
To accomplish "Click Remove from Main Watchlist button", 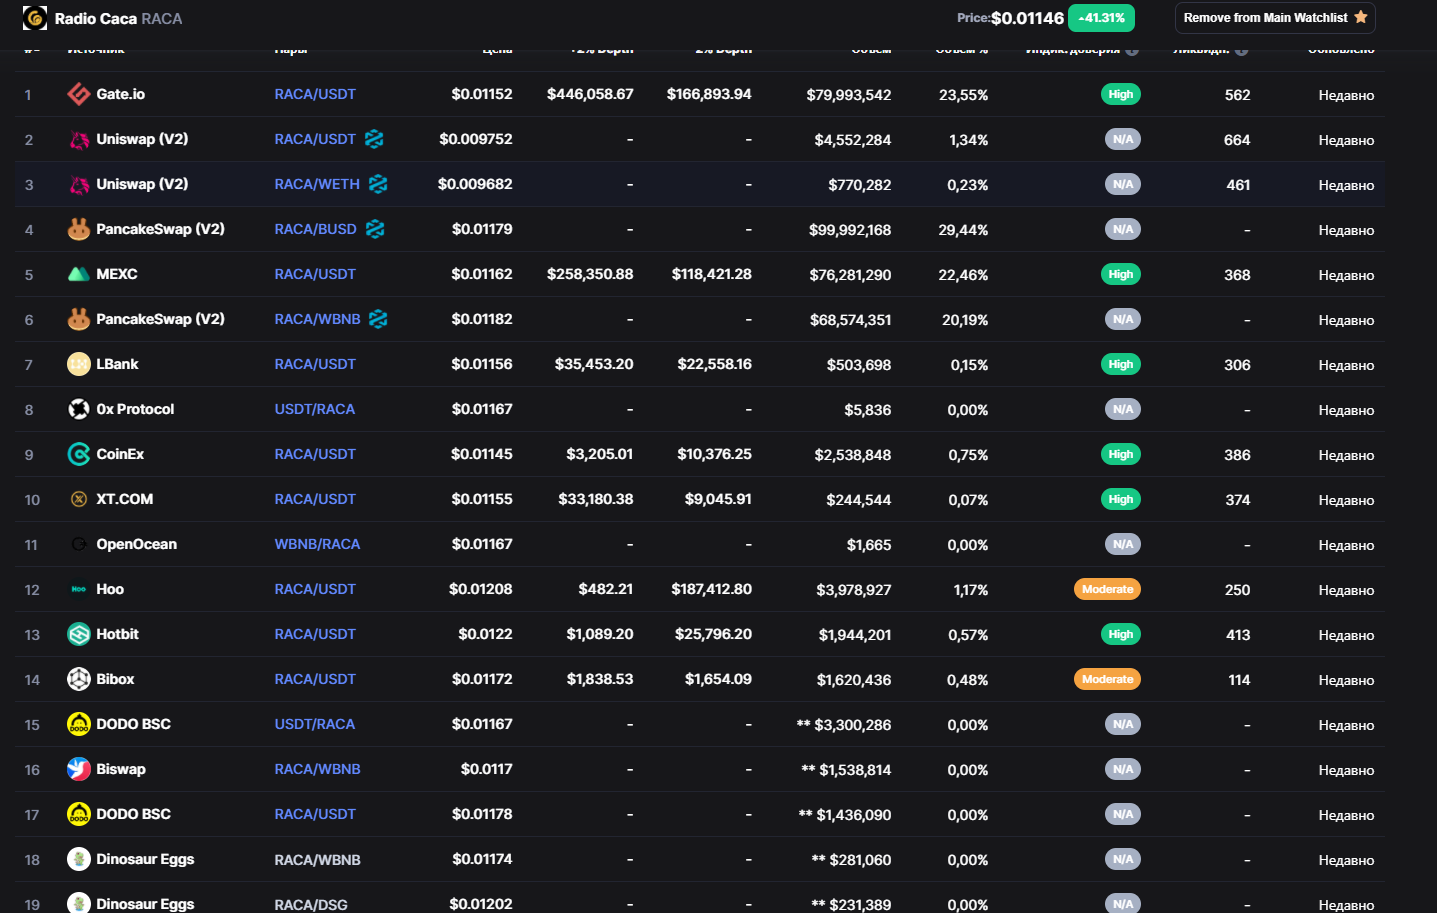I will pyautogui.click(x=1275, y=18).
